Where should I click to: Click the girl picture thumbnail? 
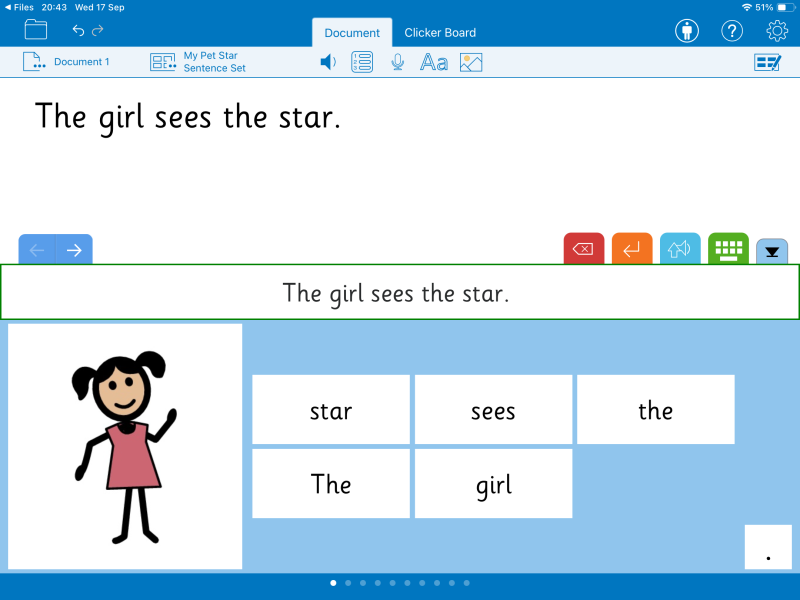[125, 446]
